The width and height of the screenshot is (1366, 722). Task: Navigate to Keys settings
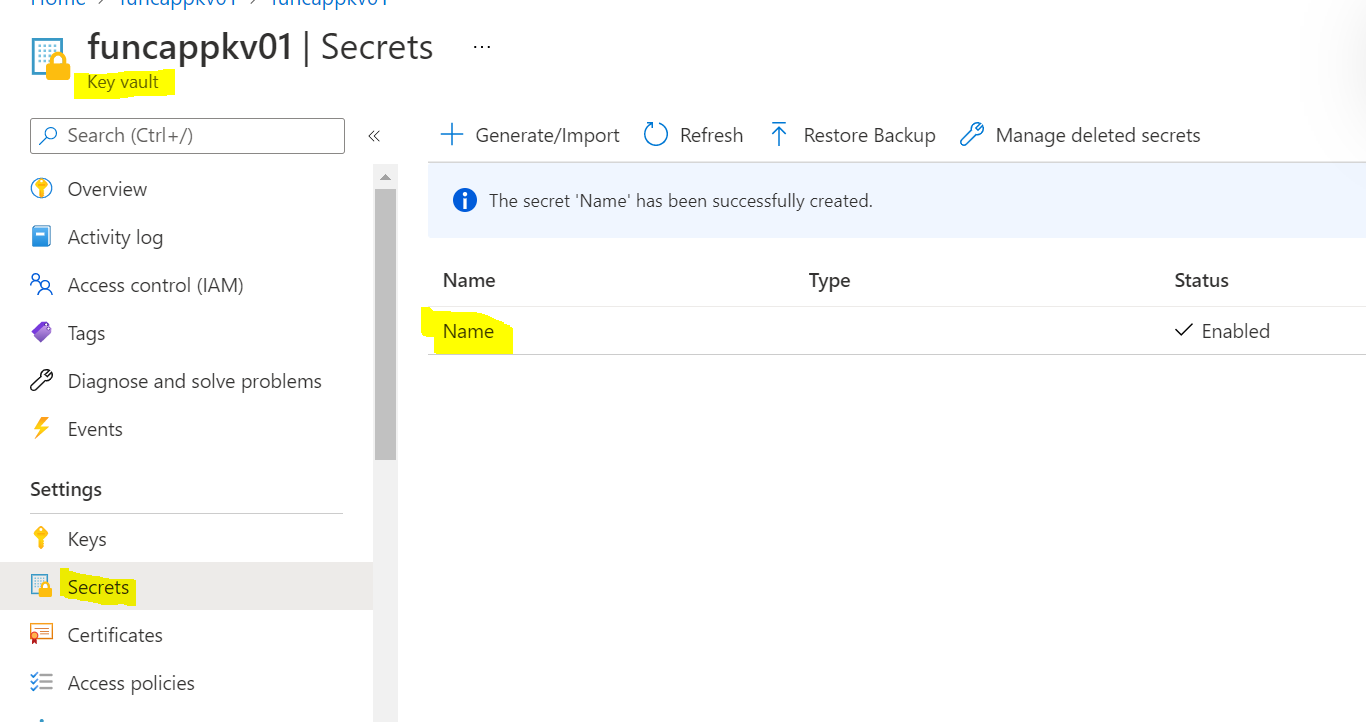87,539
